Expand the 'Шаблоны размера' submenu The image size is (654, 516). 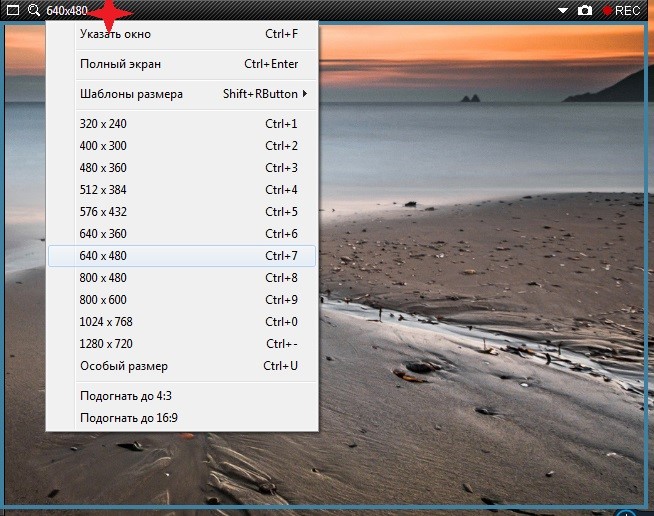(x=182, y=94)
